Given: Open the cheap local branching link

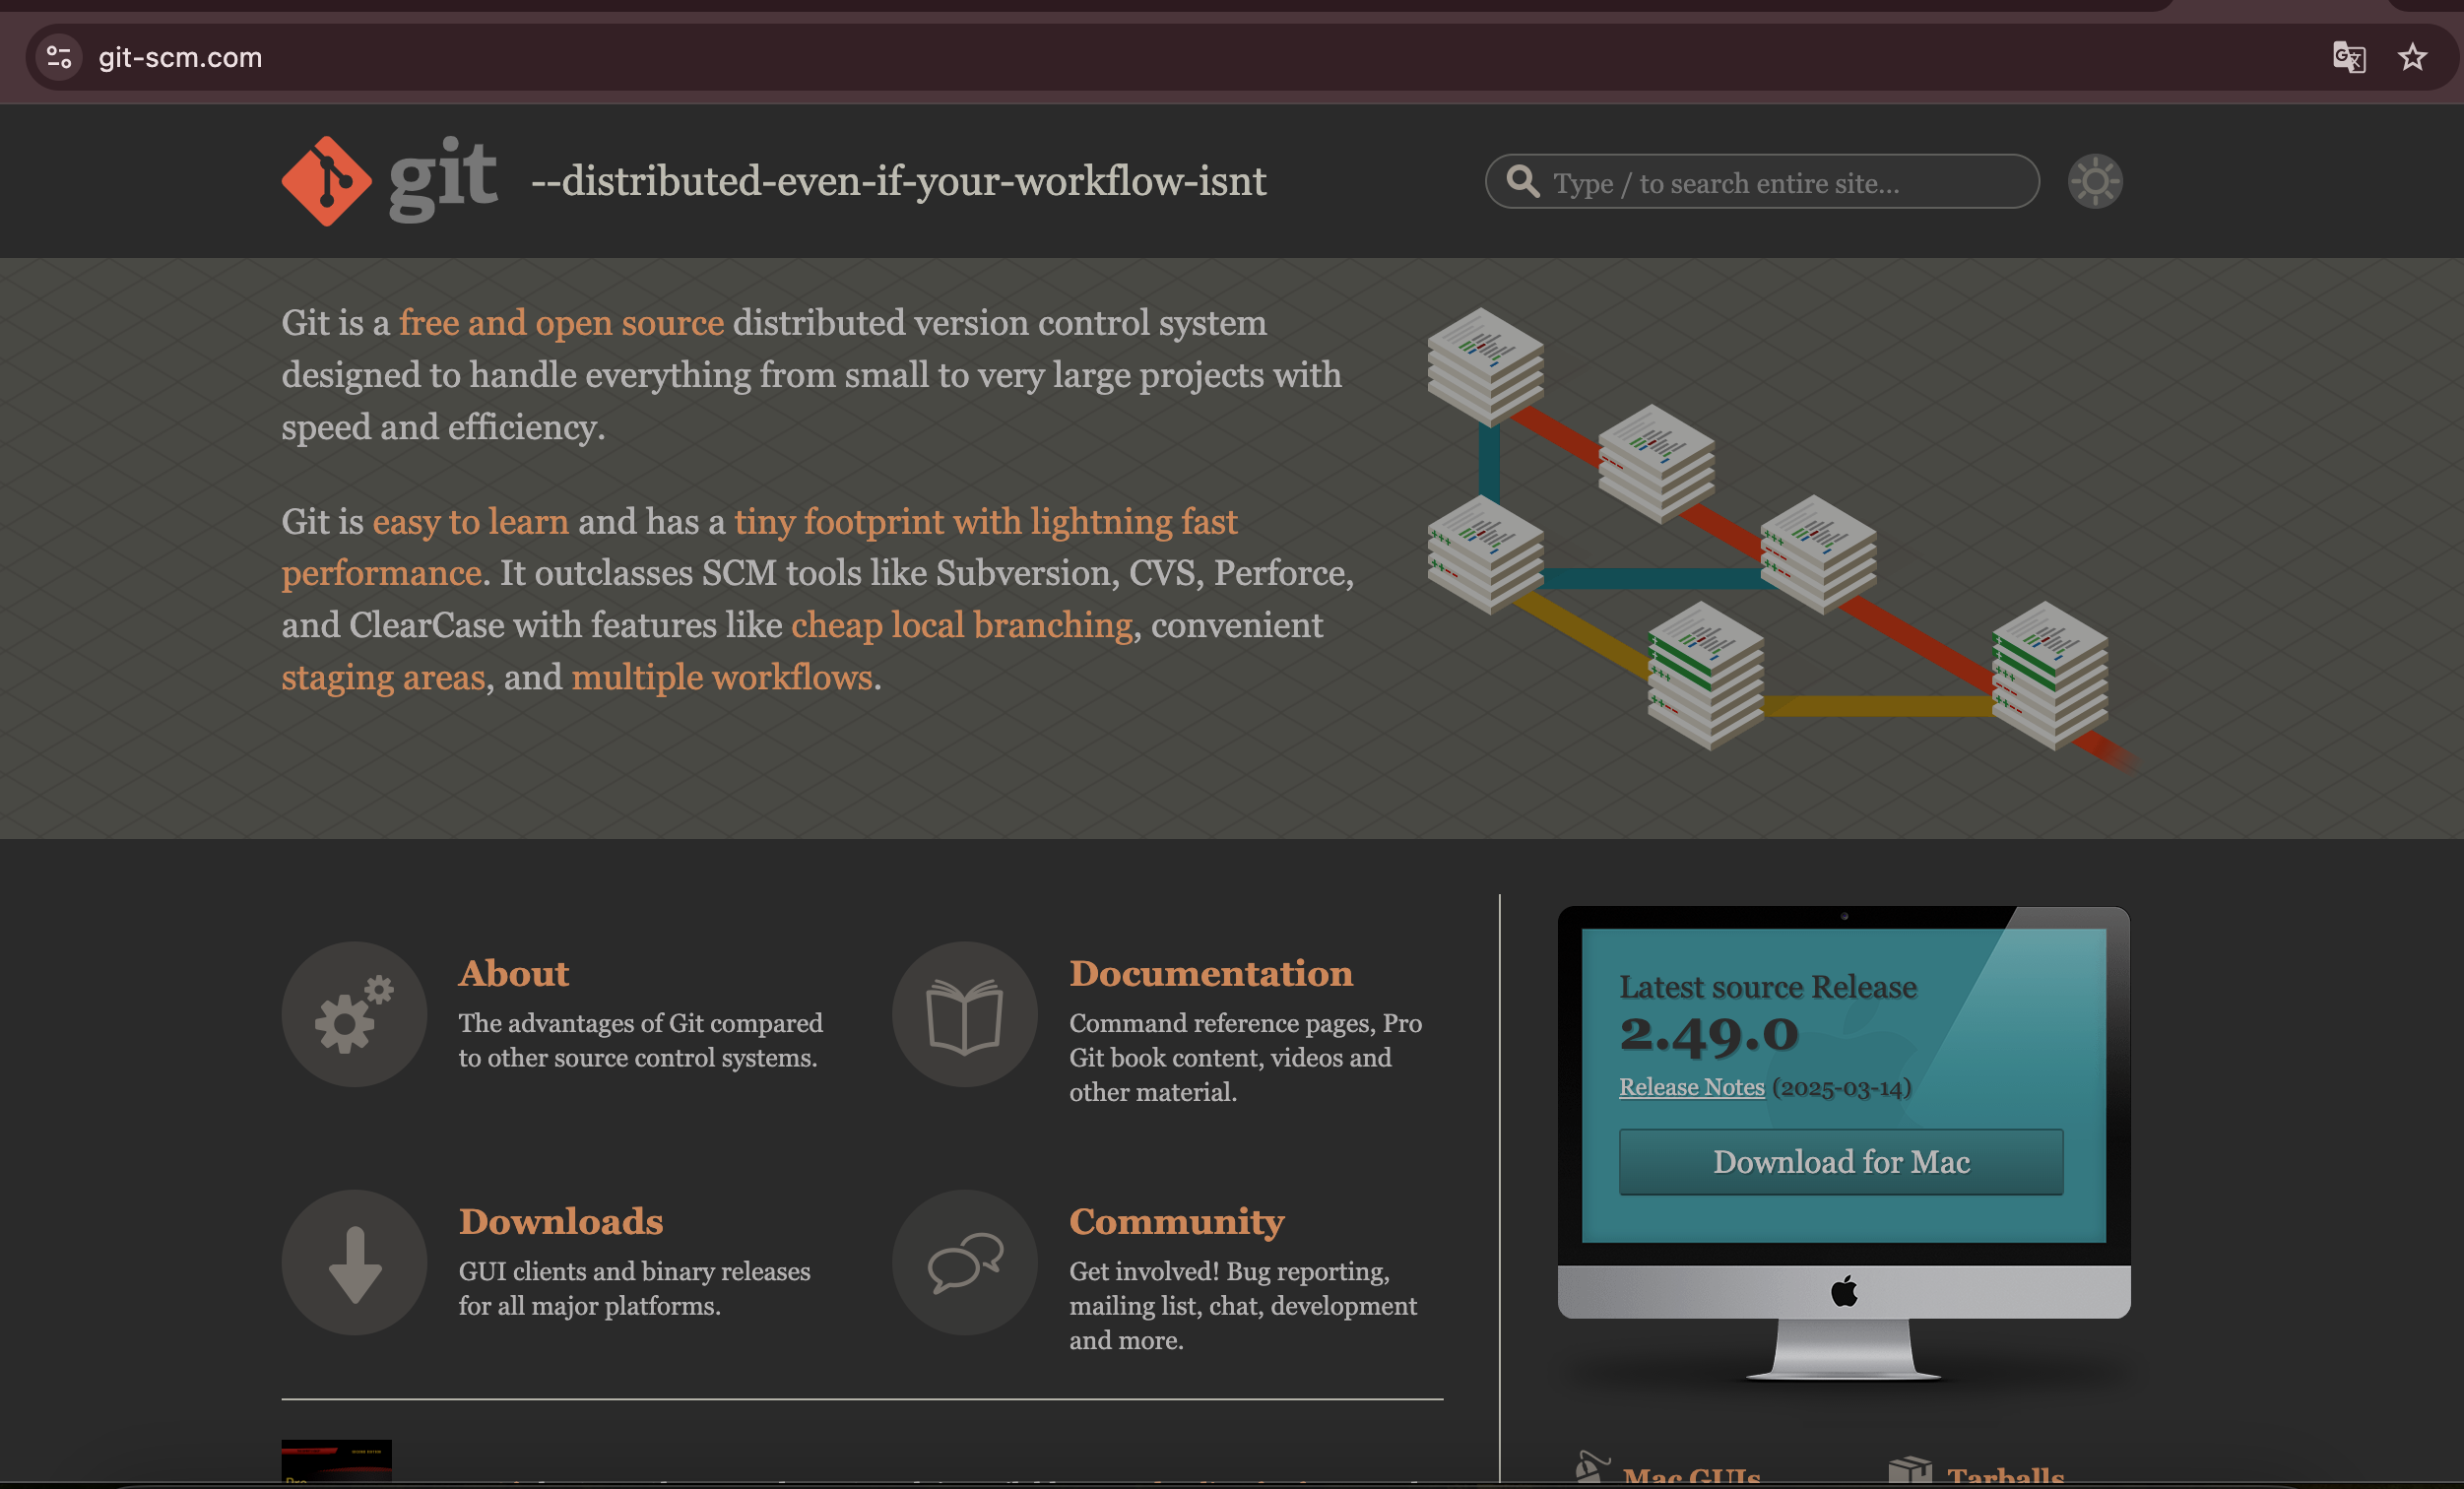Looking at the screenshot, I should 961,625.
